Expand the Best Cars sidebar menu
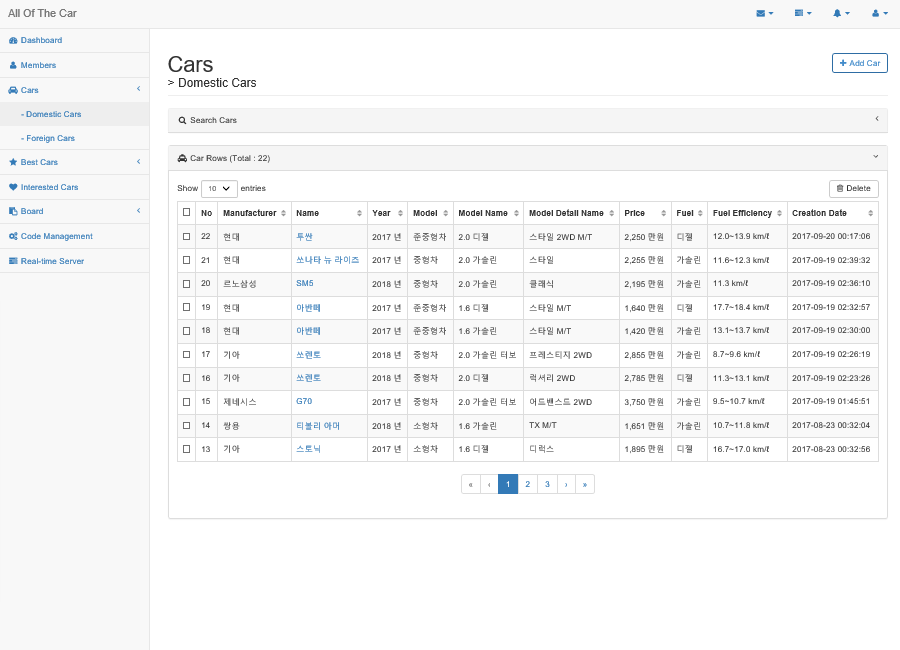The image size is (900, 650). [x=74, y=162]
